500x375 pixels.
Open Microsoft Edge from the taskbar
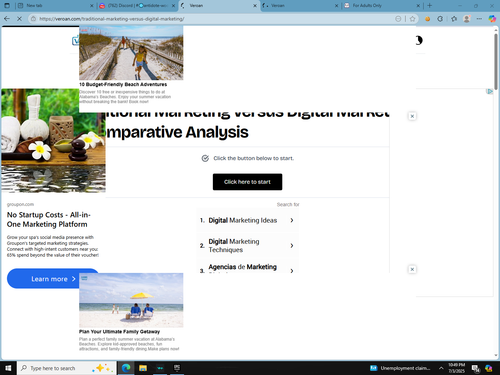[x=126, y=368]
